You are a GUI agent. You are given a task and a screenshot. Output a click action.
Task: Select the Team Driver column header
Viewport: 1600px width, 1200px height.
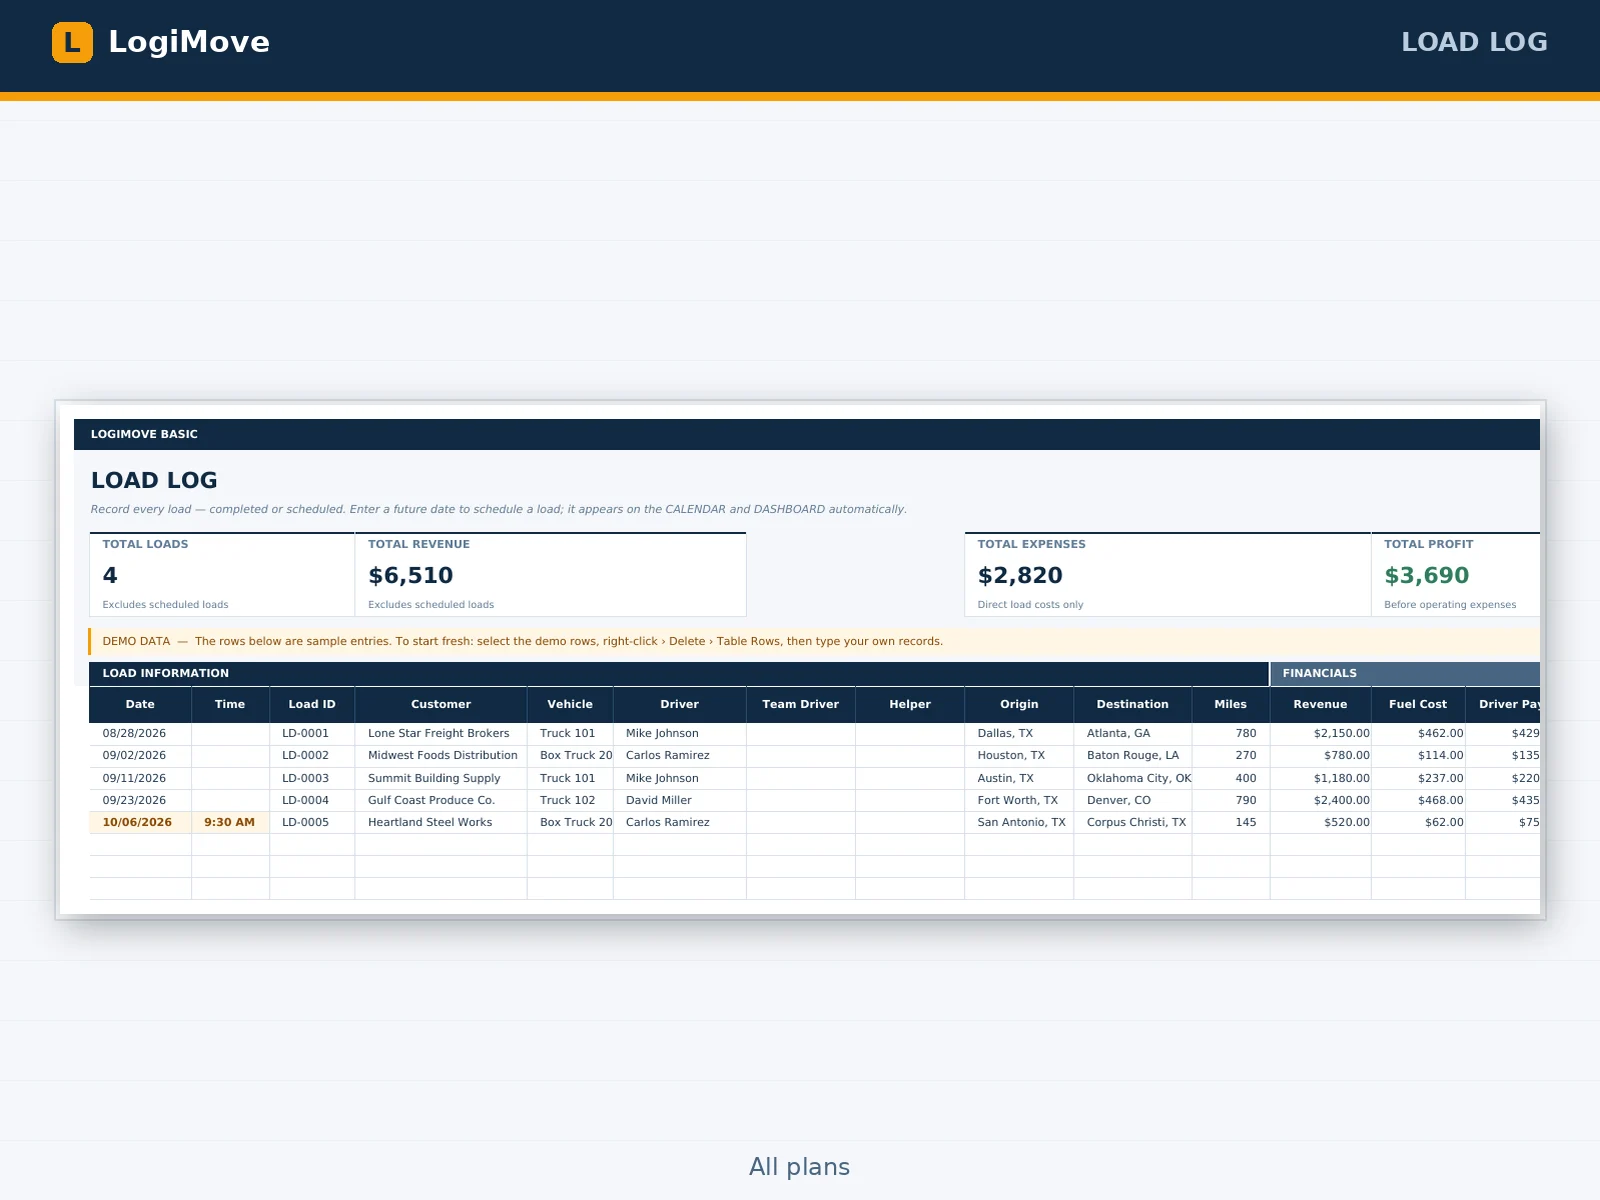click(x=801, y=704)
